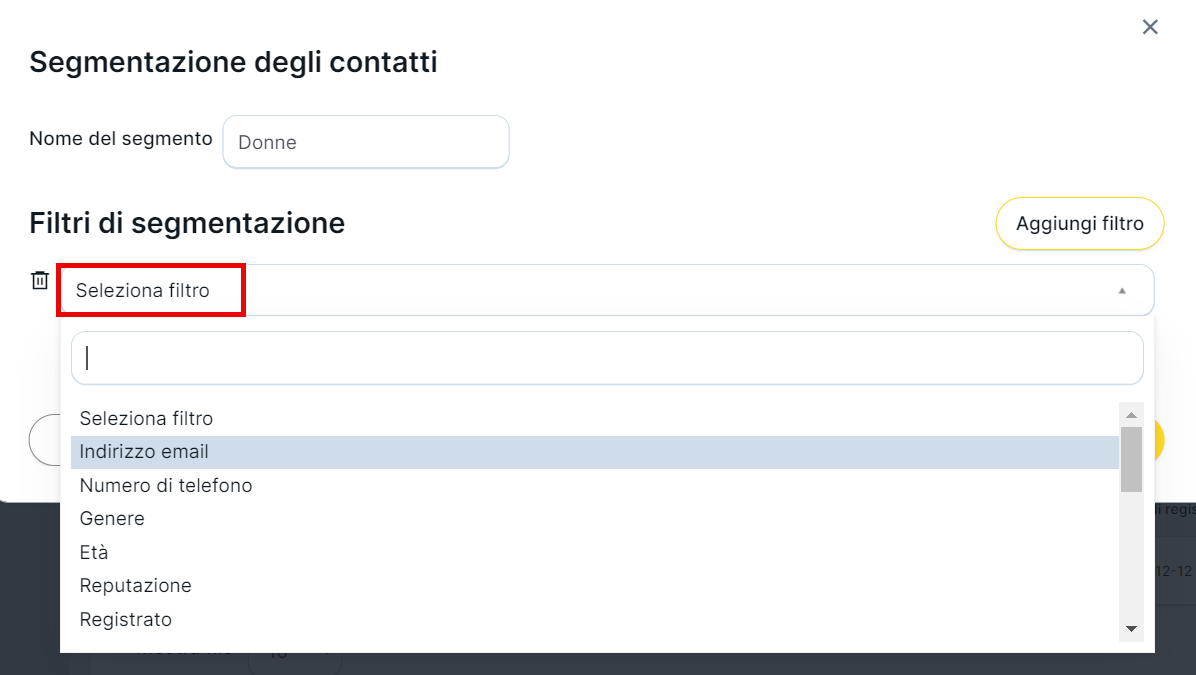Close the contact segmentation dialog
This screenshot has height=675, width=1196.
click(1150, 27)
